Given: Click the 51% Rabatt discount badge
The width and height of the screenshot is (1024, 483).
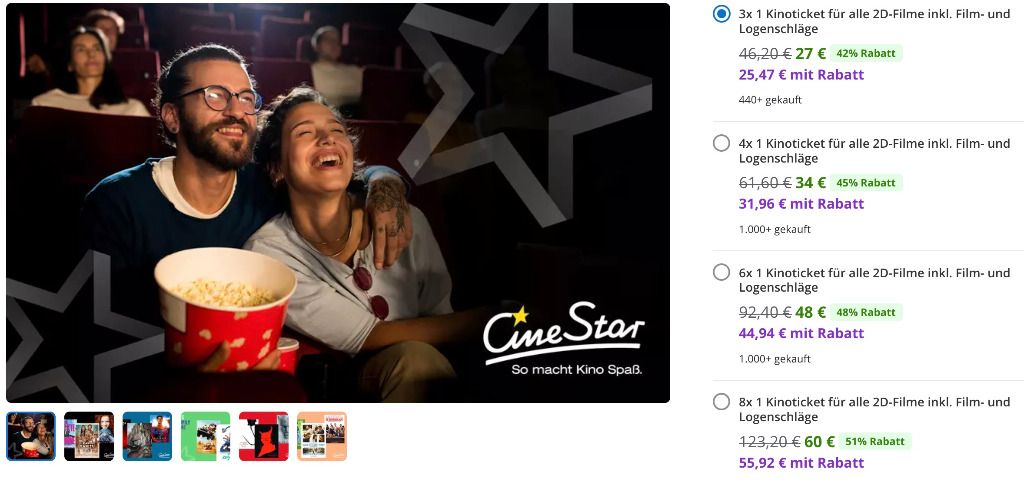Looking at the screenshot, I should [875, 441].
